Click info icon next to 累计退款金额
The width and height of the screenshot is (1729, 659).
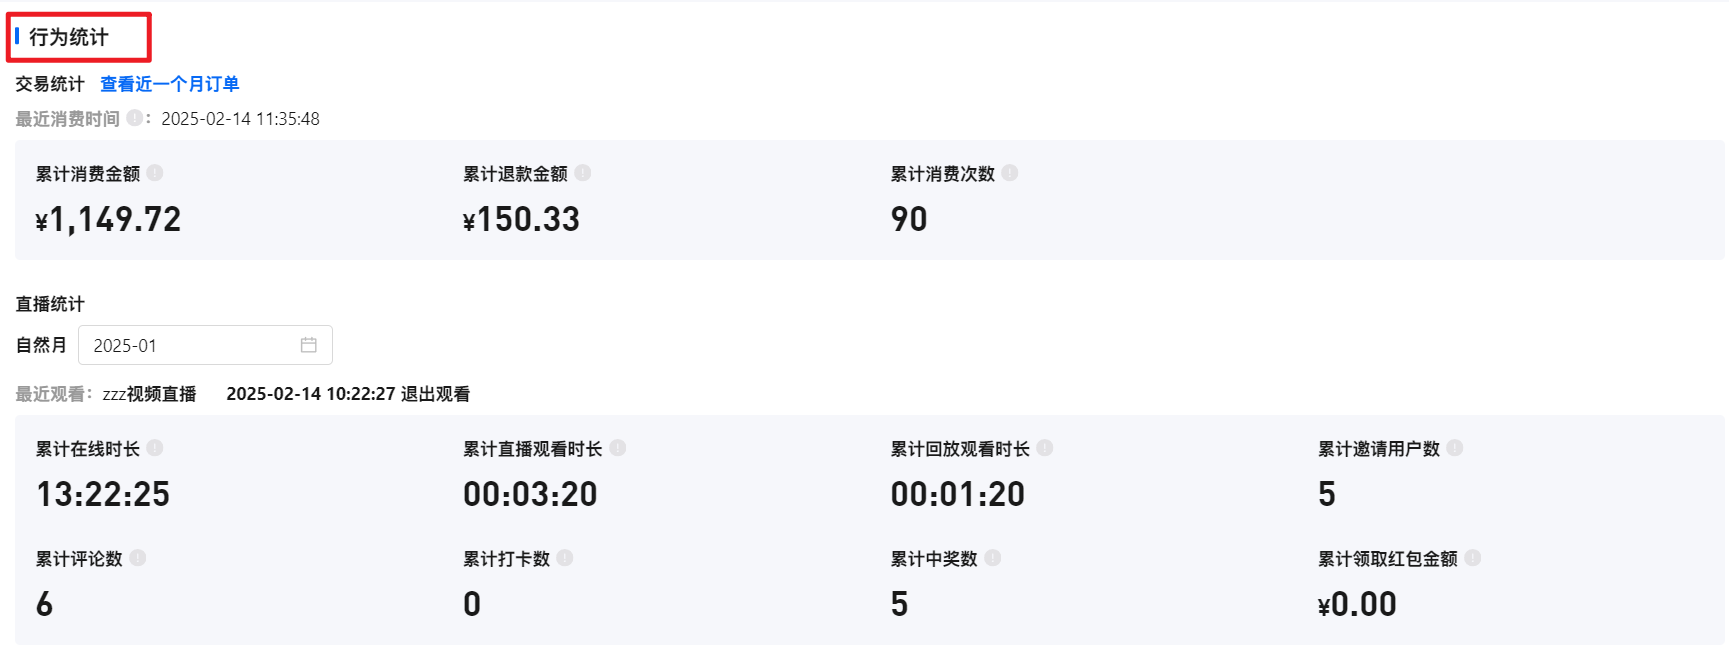point(583,173)
